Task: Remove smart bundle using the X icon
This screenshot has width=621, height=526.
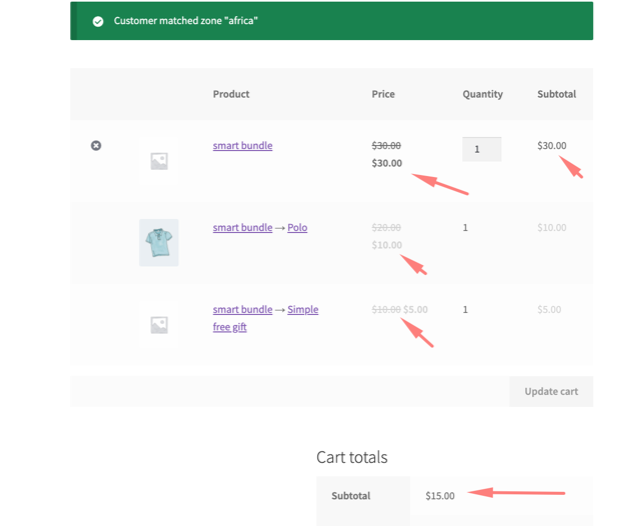Action: [96, 146]
